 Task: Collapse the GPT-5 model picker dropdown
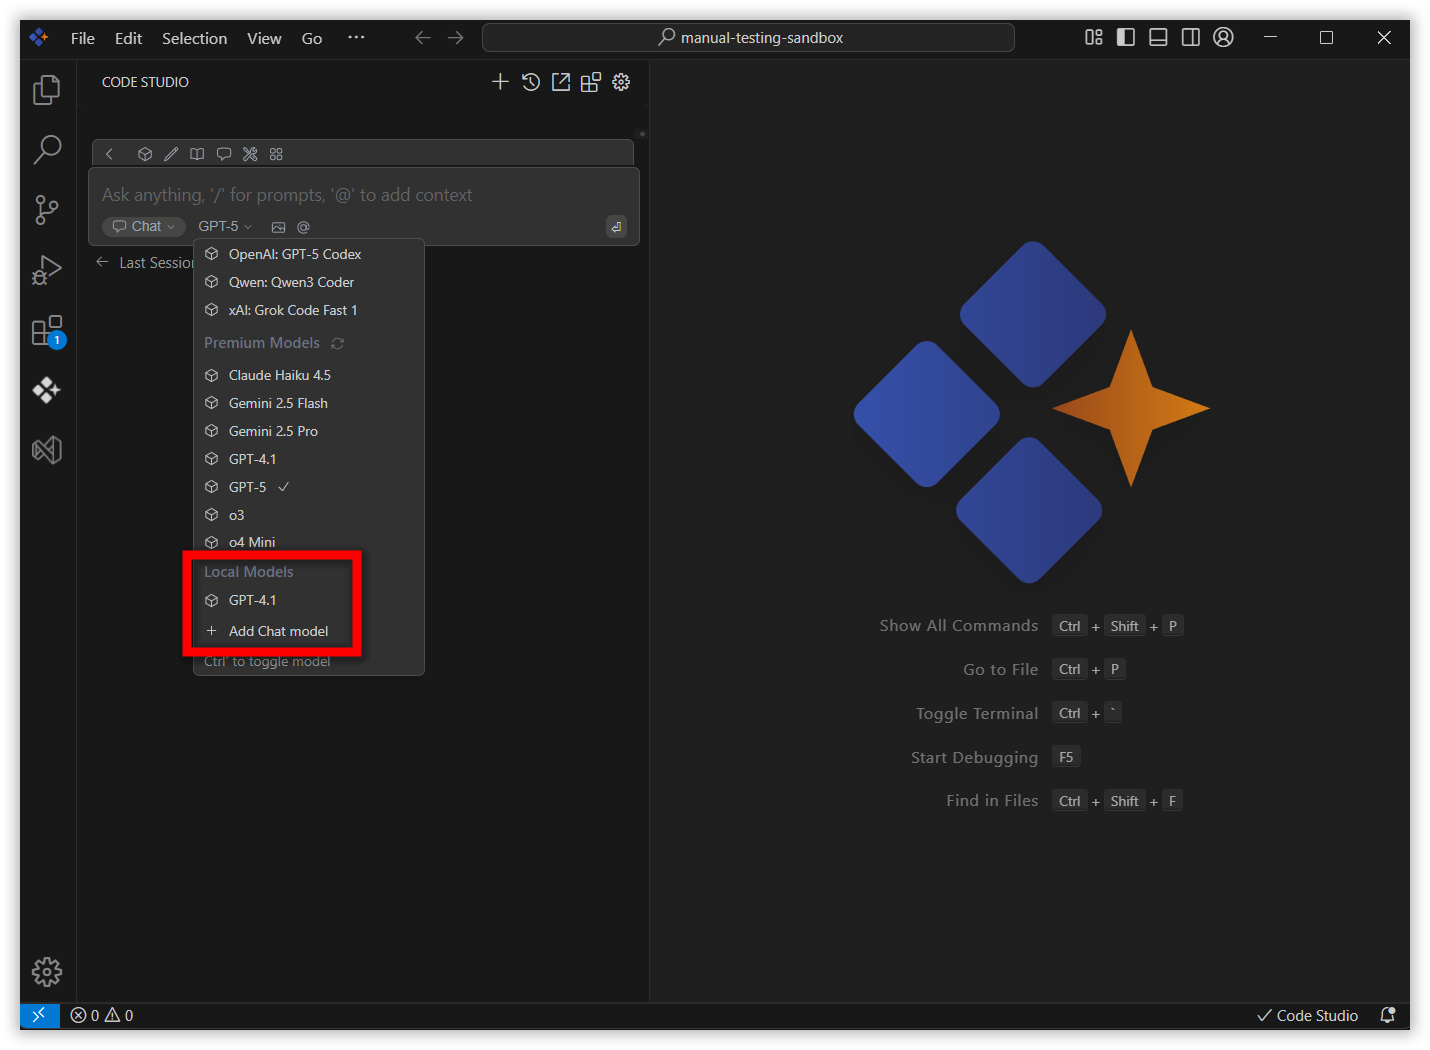(x=225, y=227)
